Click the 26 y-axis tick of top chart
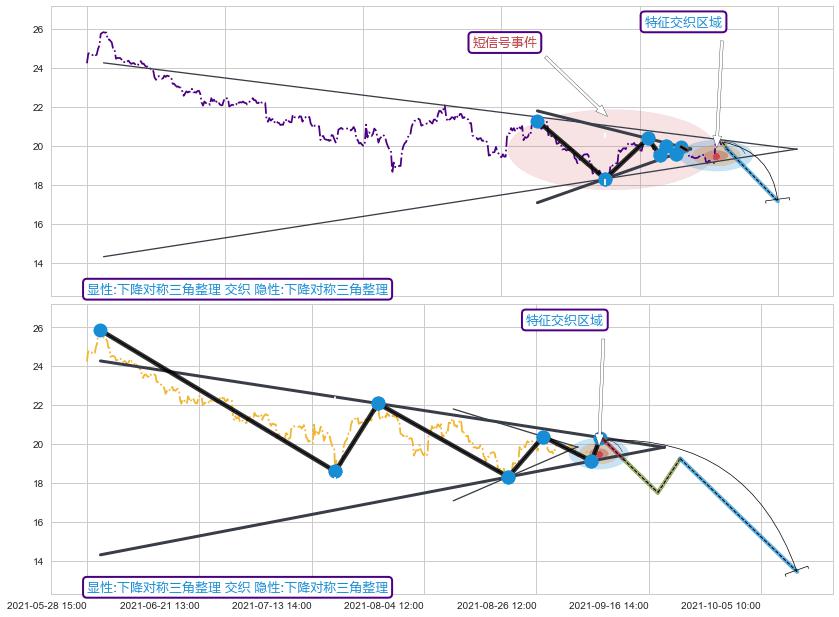The width and height of the screenshot is (839, 617). [x=38, y=30]
